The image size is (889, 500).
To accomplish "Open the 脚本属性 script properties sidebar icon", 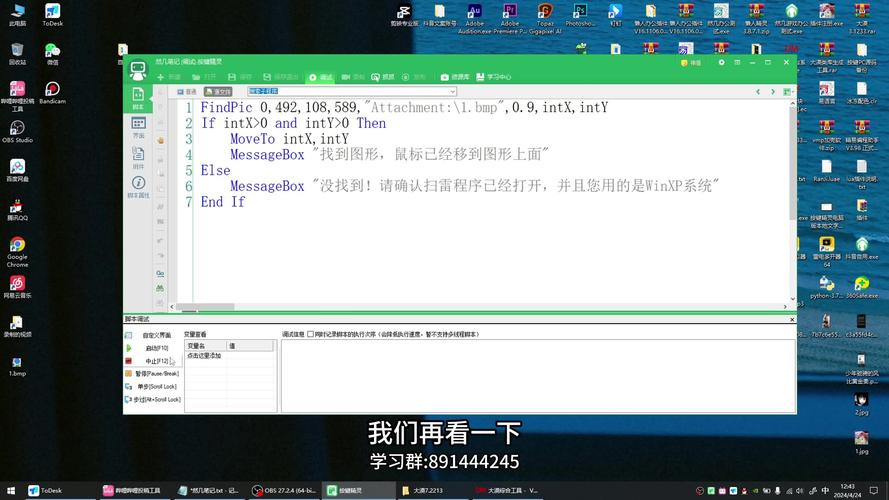I will pos(138,187).
